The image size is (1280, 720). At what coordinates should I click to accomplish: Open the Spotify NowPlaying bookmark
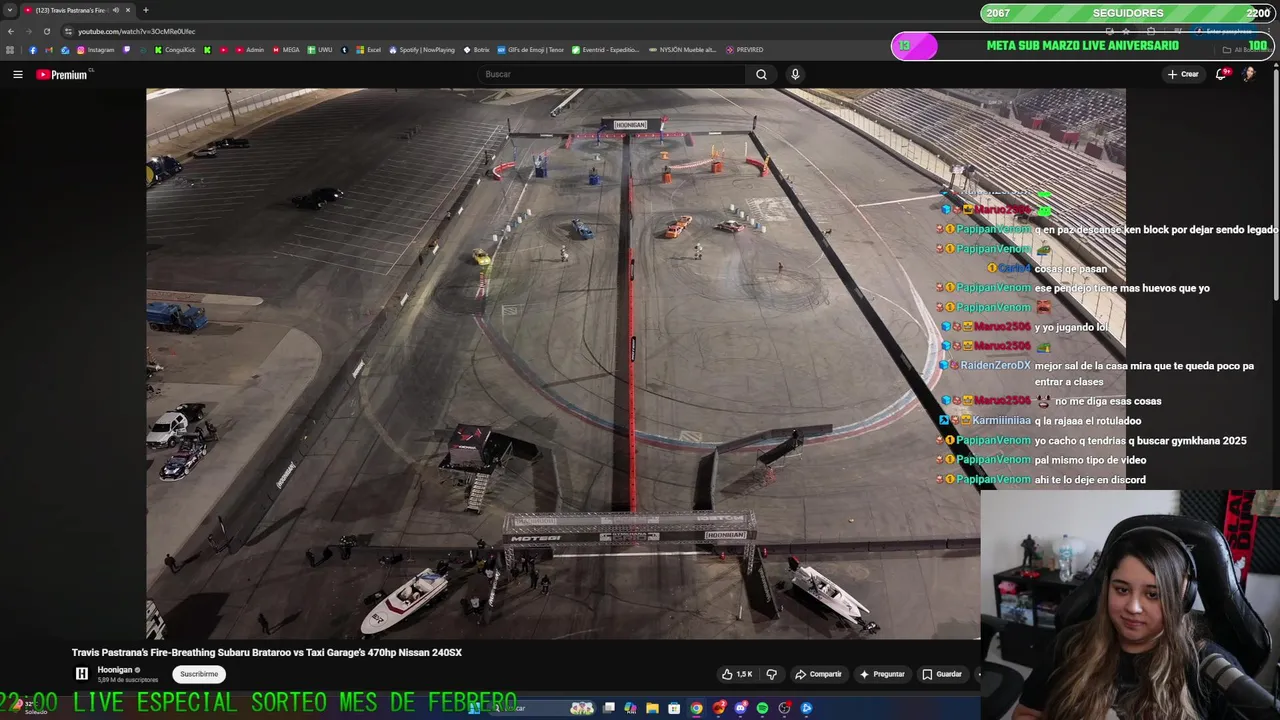tap(423, 50)
